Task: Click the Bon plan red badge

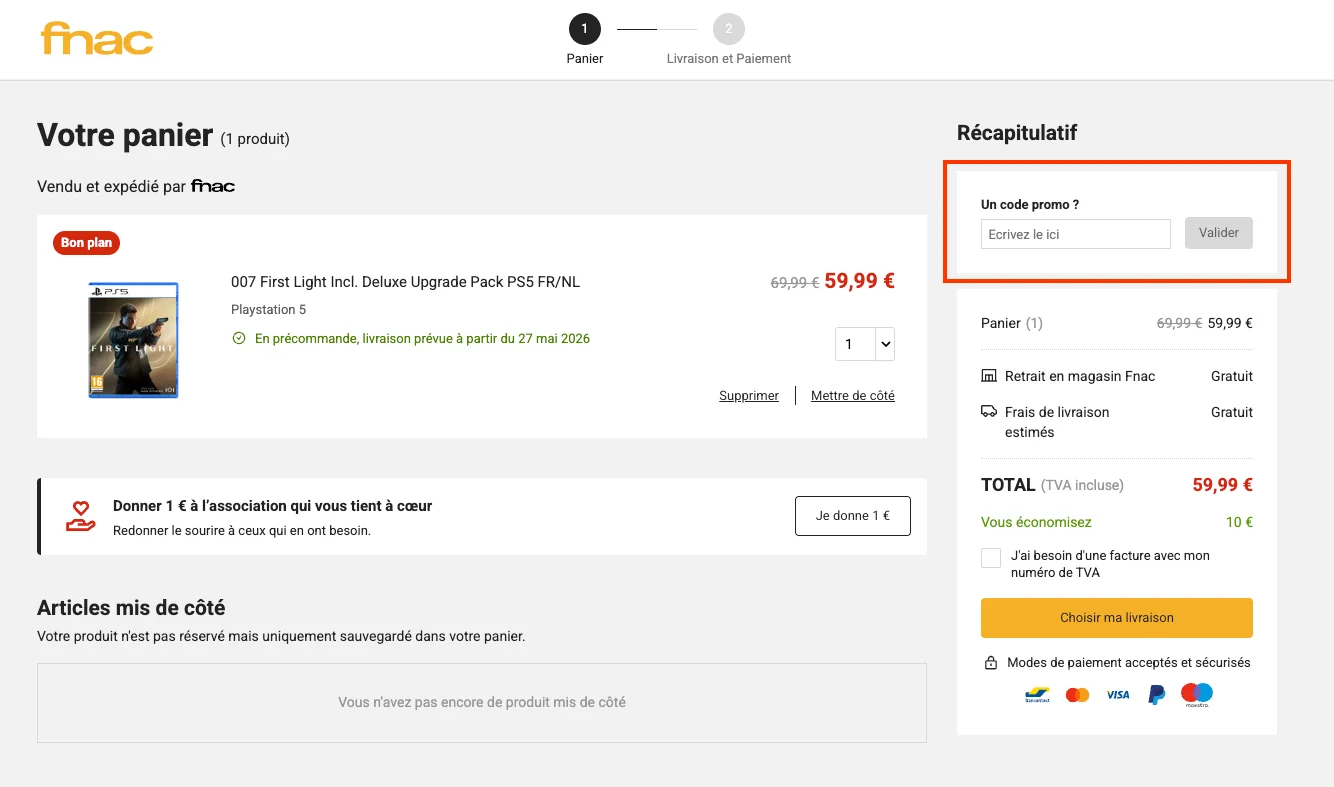Action: pos(87,242)
